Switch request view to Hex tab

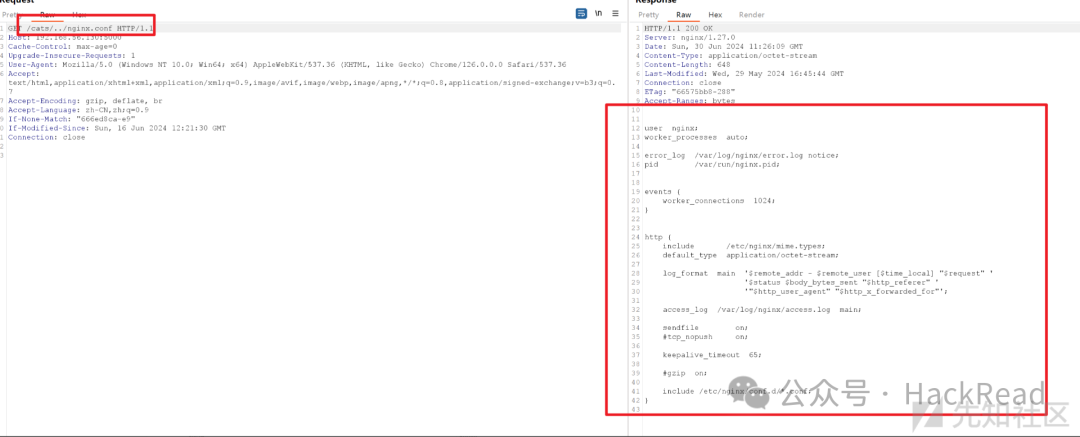pyautogui.click(x=79, y=14)
